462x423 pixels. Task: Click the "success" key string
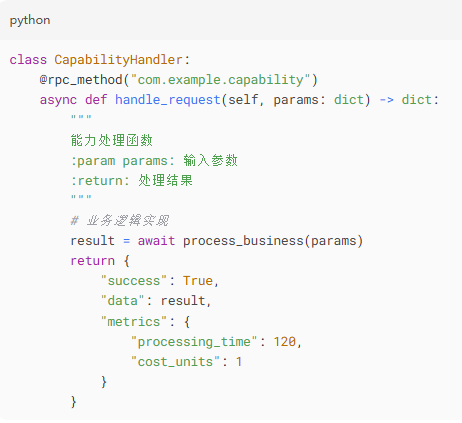pyautogui.click(x=134, y=281)
